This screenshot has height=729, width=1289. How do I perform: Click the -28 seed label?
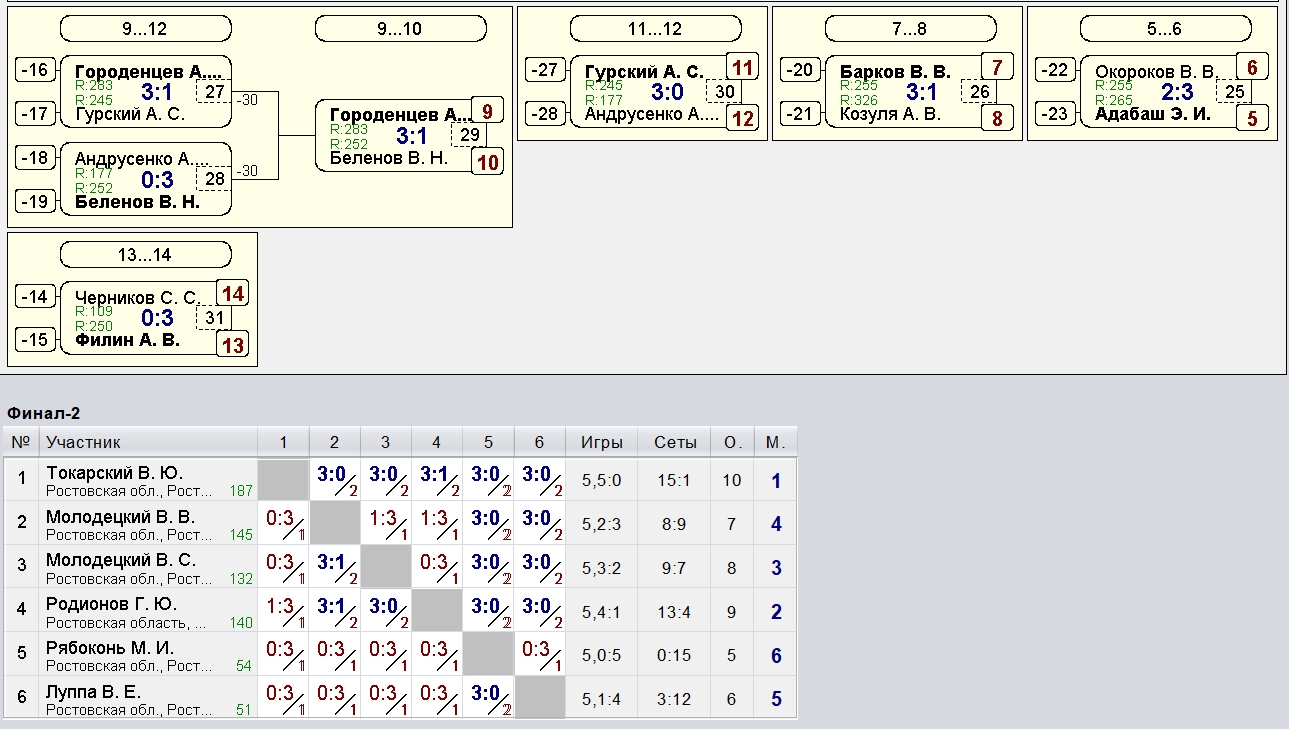(544, 114)
